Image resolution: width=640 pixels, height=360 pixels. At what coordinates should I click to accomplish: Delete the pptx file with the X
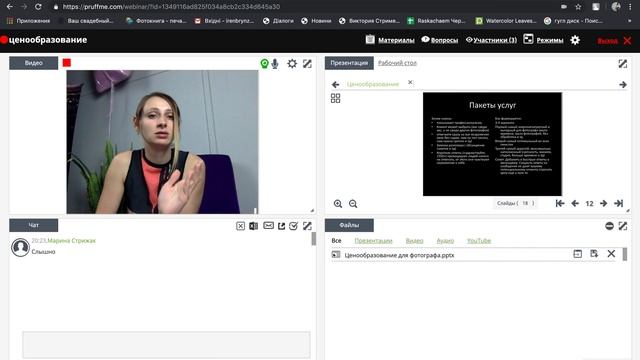coord(611,254)
